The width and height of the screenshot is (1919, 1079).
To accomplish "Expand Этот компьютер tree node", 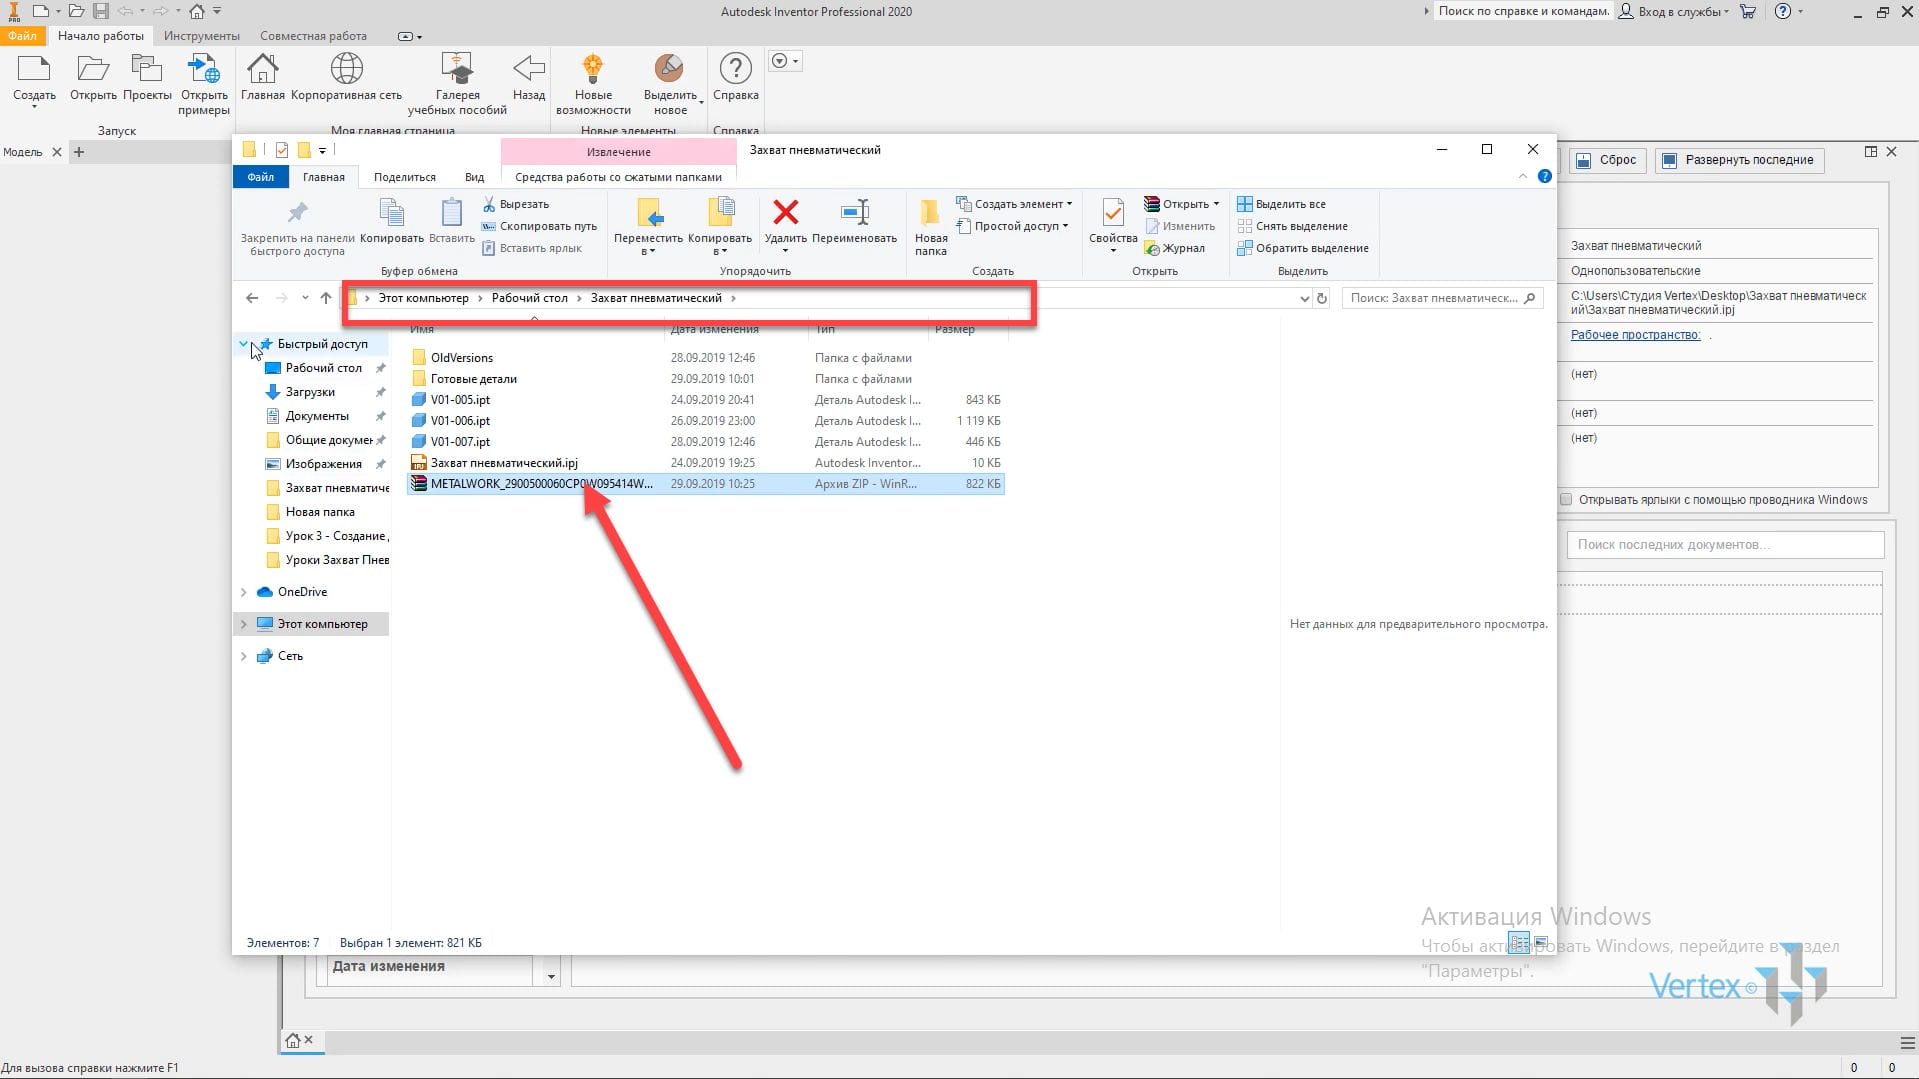I will coord(243,624).
